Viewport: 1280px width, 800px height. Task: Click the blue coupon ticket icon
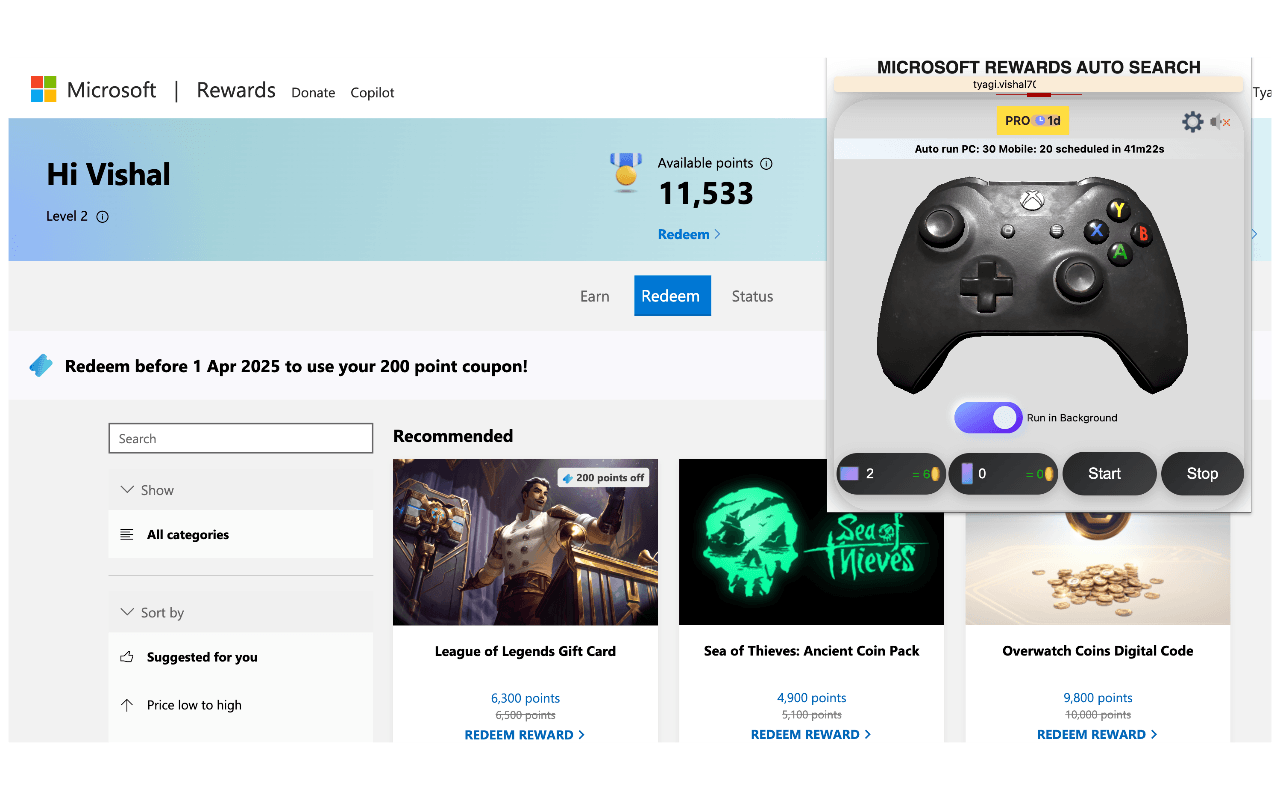tap(41, 366)
